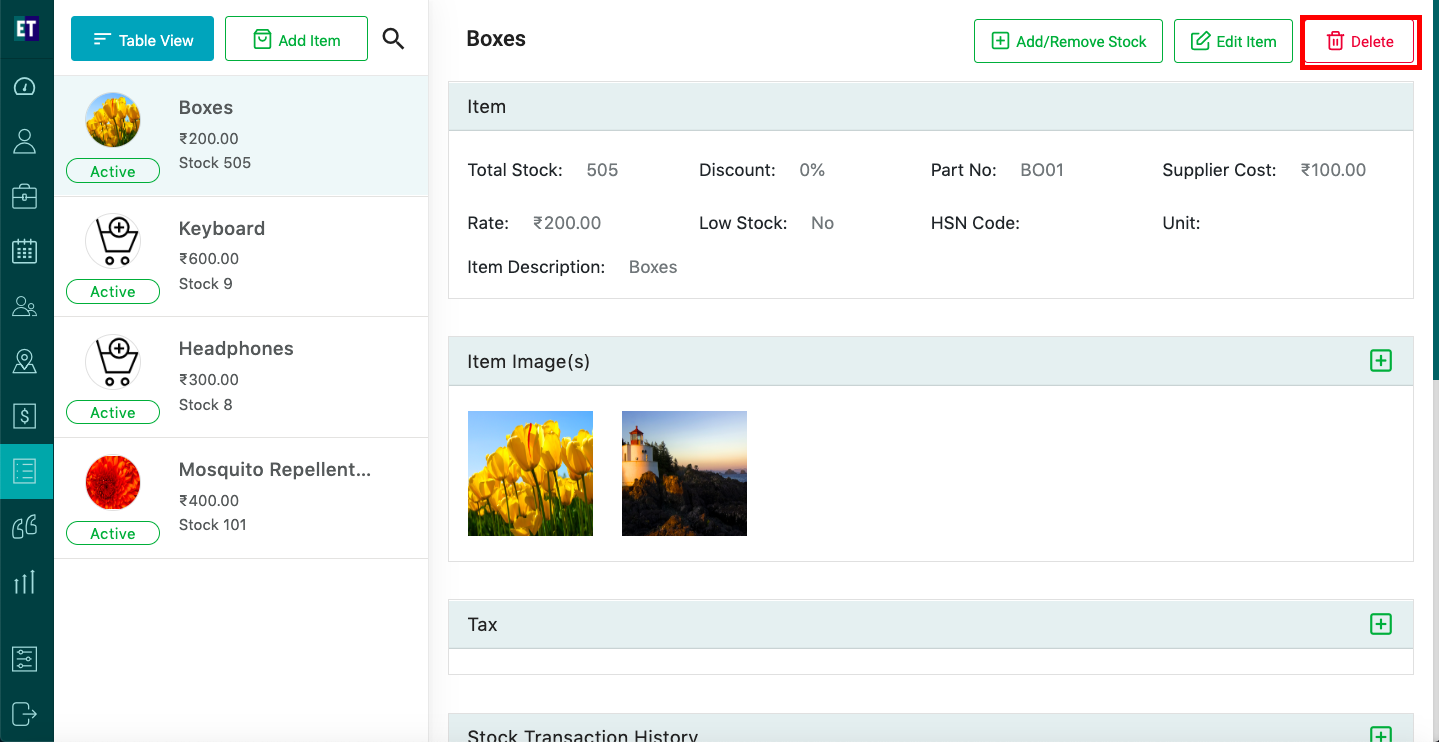
Task: Click the Item Image(s) section header text
Action: pos(529,361)
